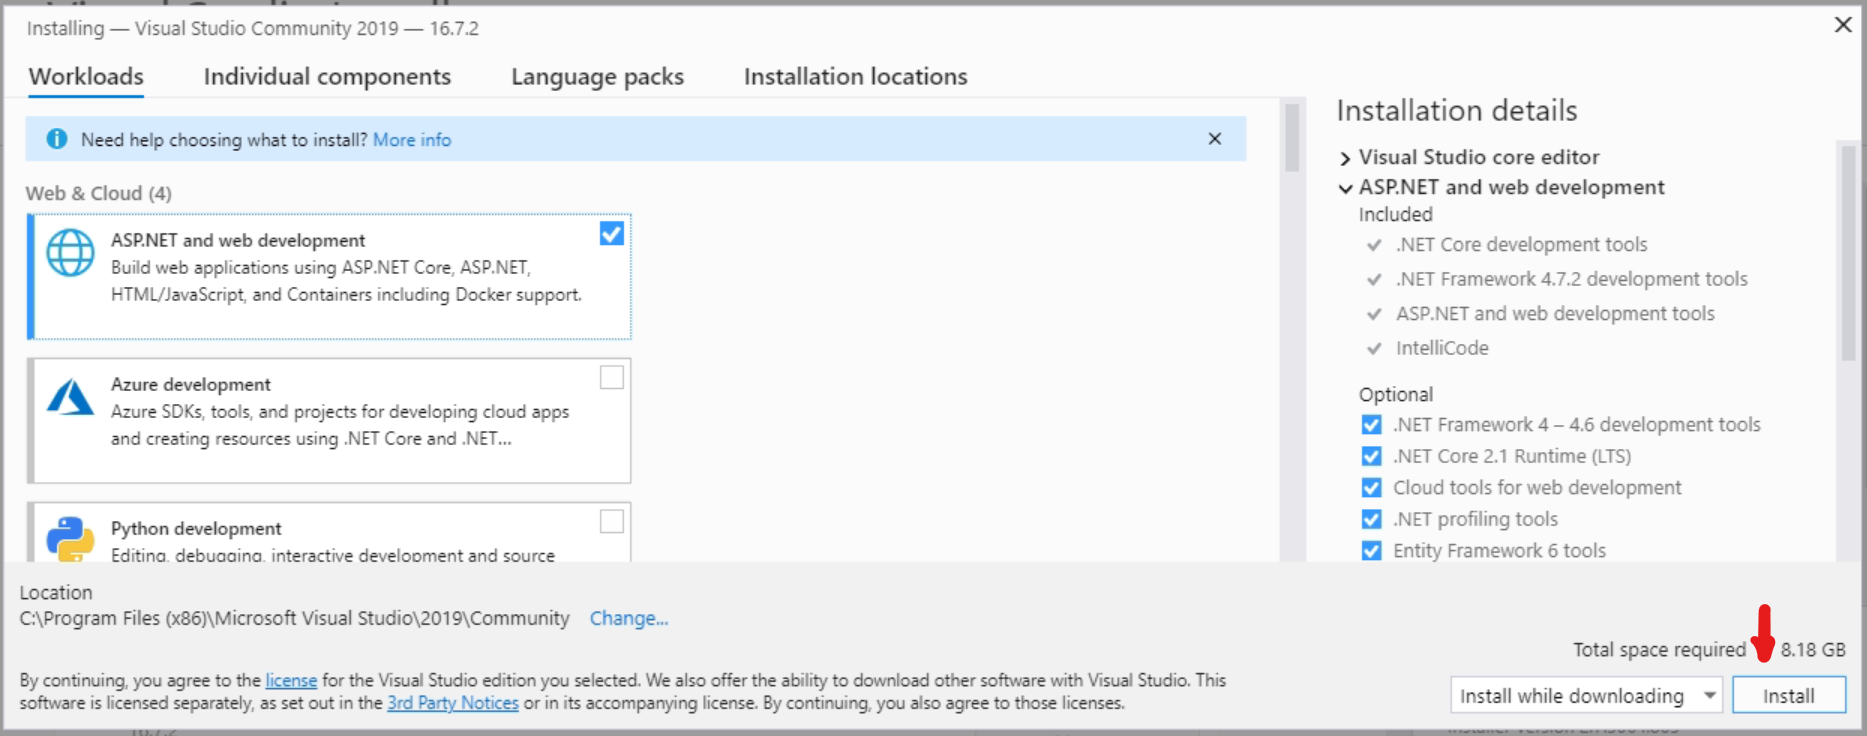Click the installation path text
Viewport: 1867px width, 736px height.
point(295,618)
